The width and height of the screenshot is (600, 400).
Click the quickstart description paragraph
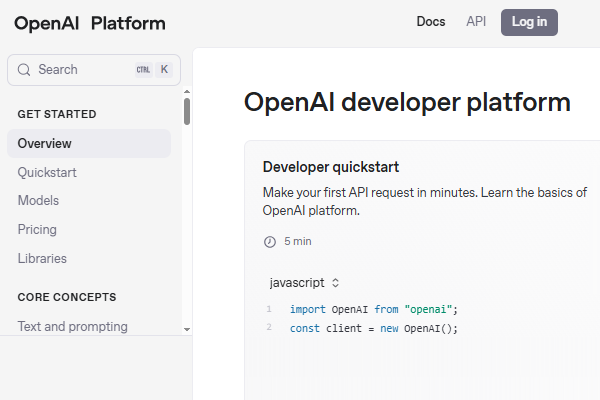pos(425,201)
